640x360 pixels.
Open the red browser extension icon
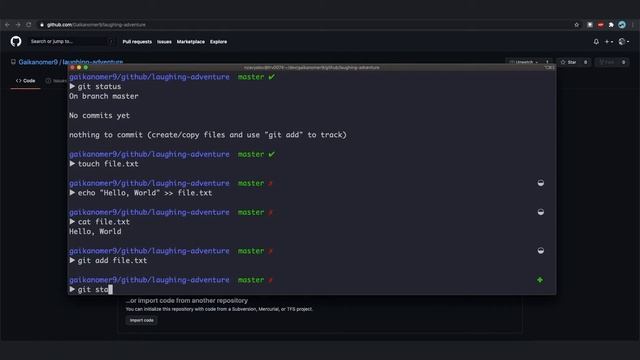point(600,25)
